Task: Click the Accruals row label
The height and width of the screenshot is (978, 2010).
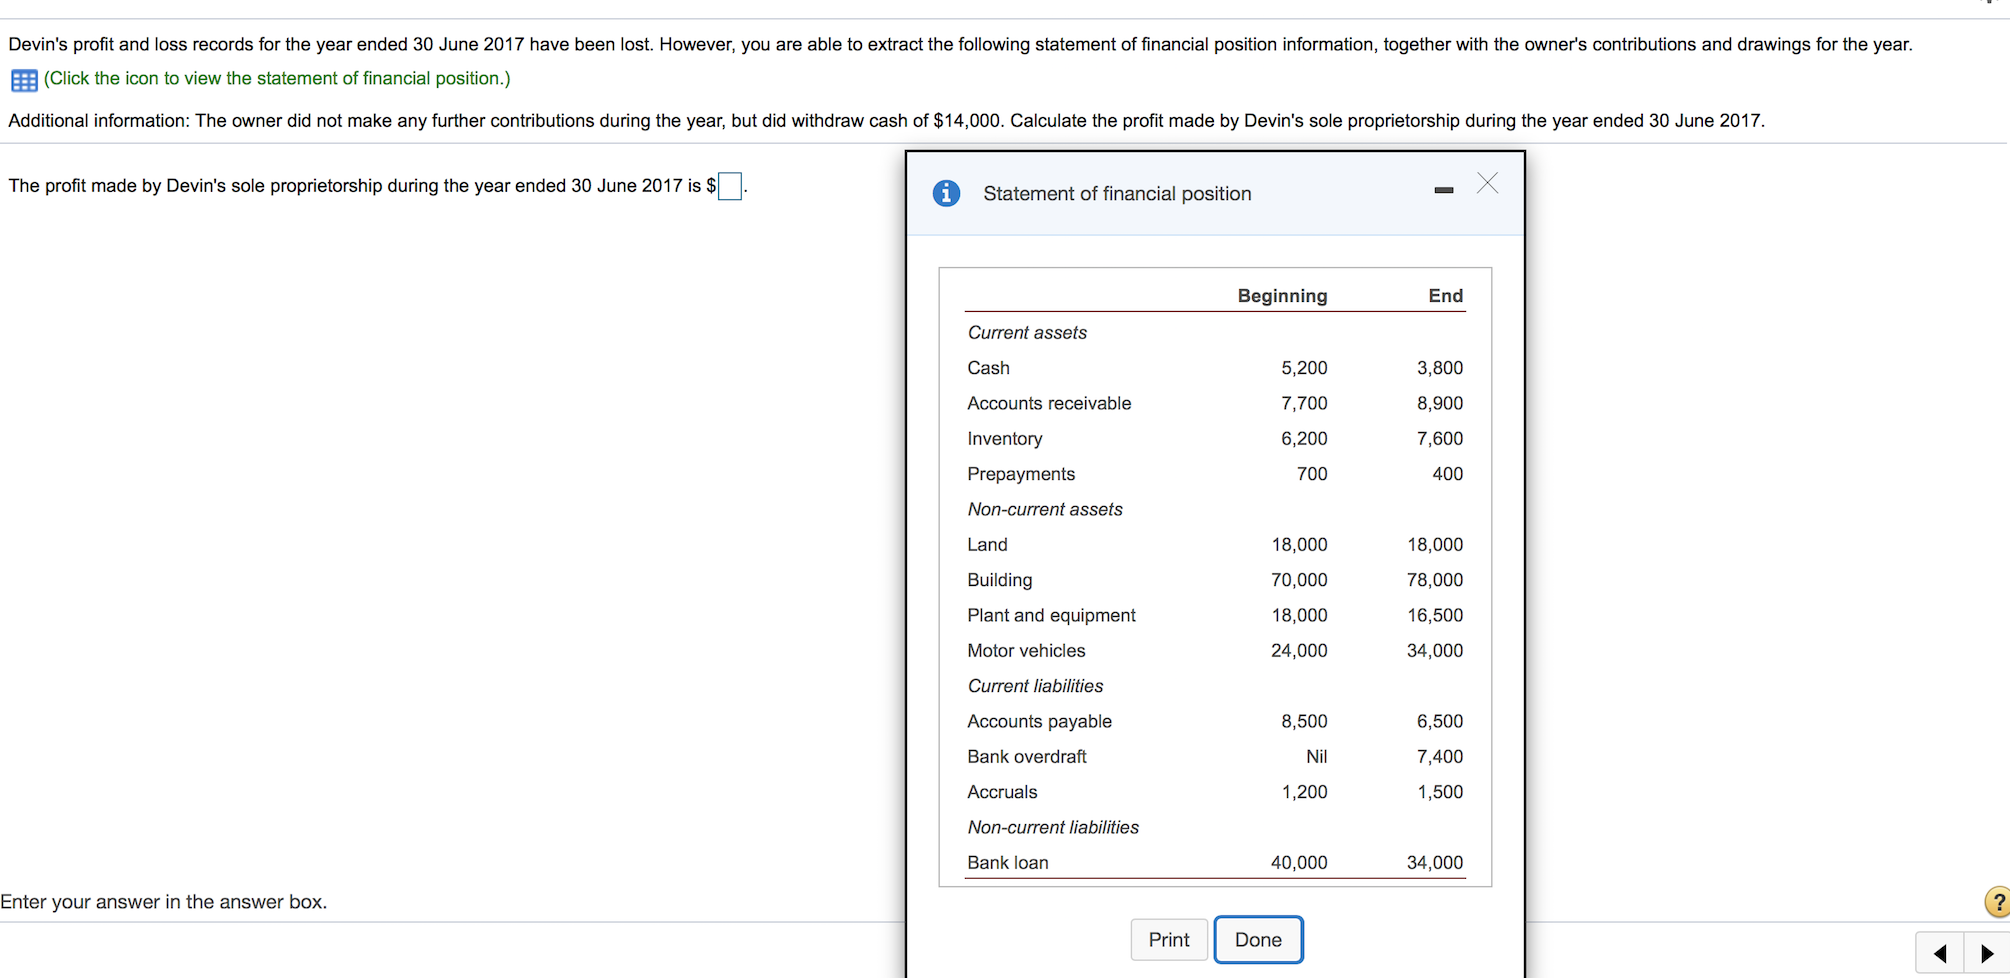Action: point(1002,792)
